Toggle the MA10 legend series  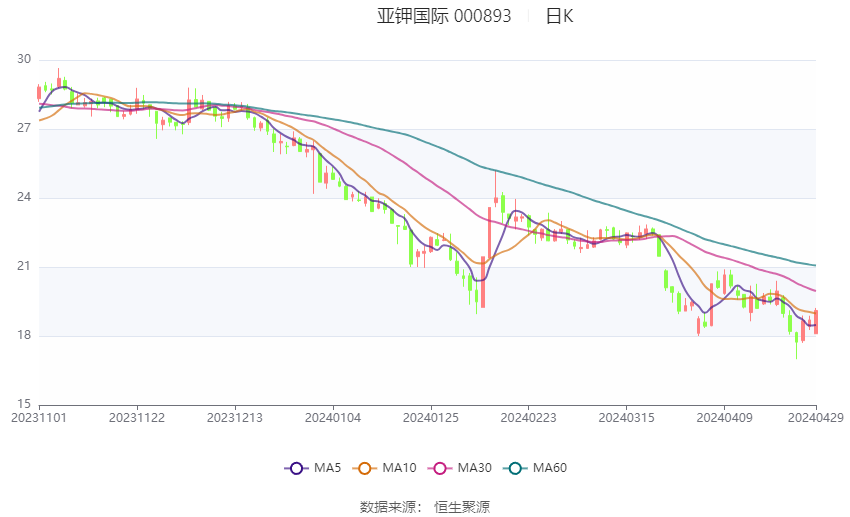pyautogui.click(x=384, y=468)
